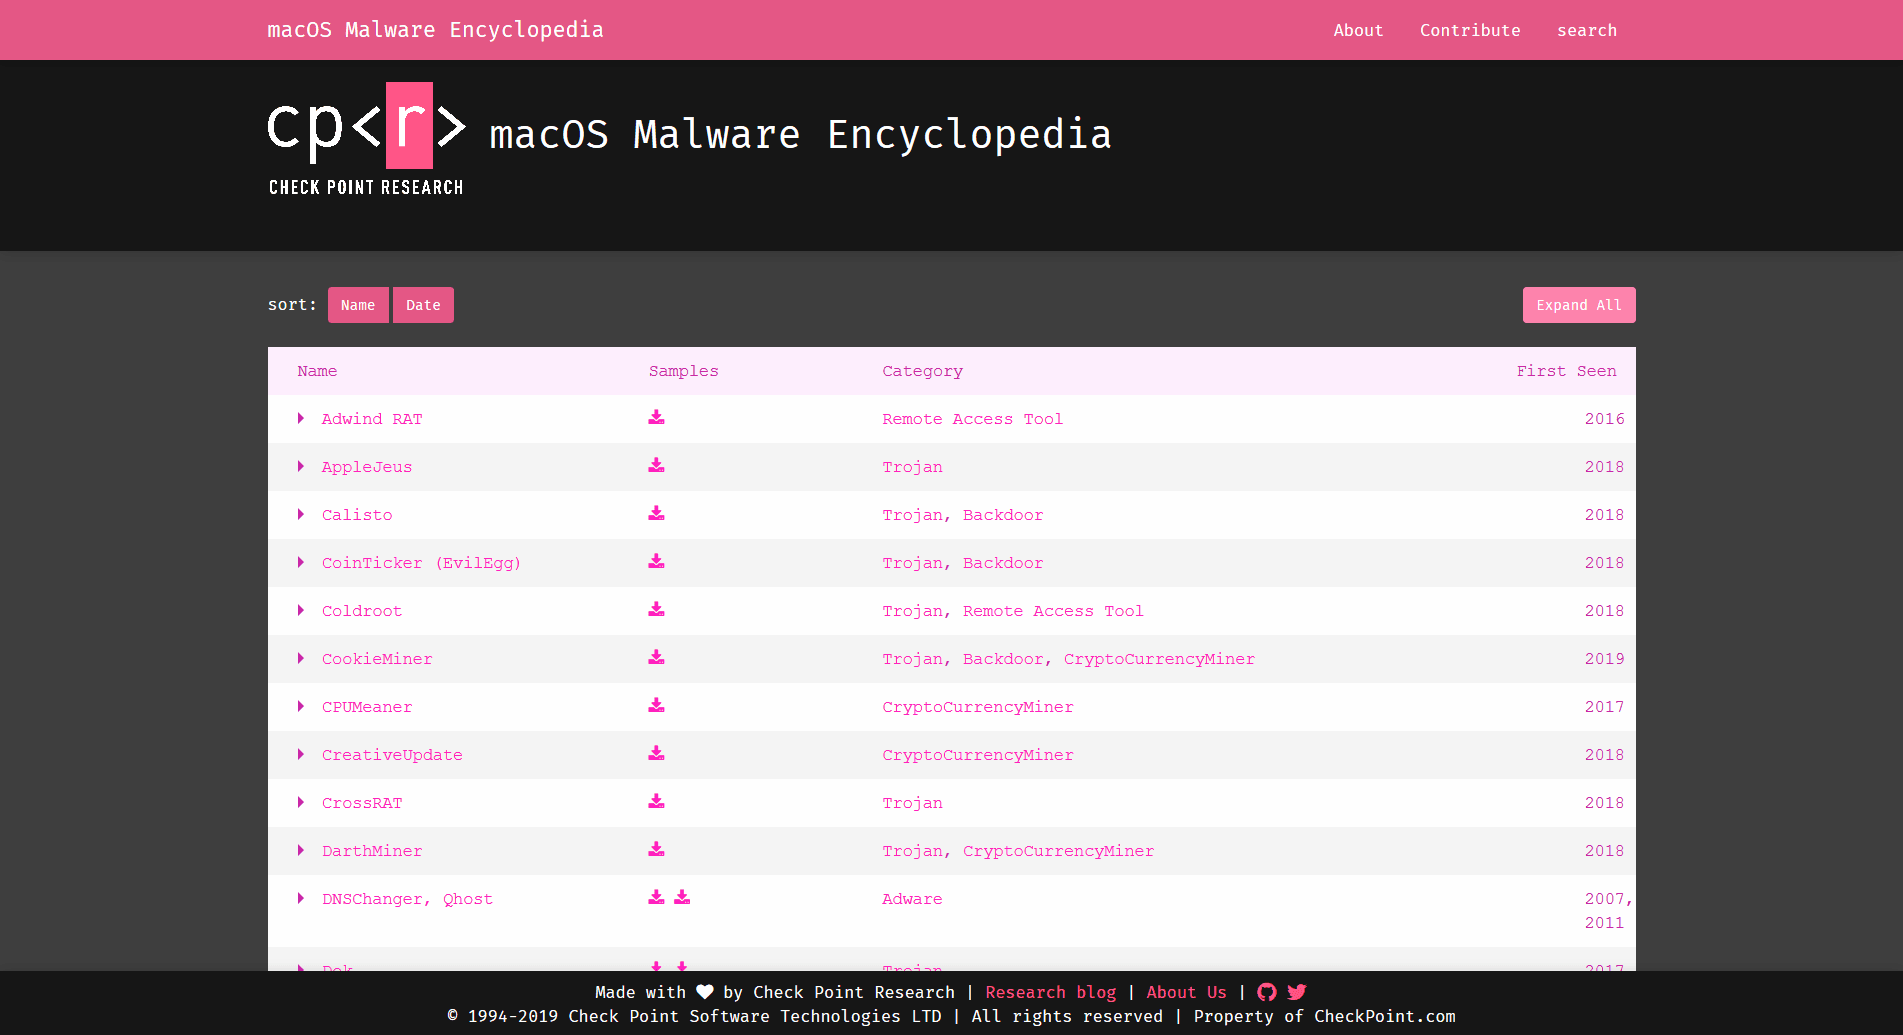
Task: Expand the Coldroot row arrow
Action: pos(300,610)
